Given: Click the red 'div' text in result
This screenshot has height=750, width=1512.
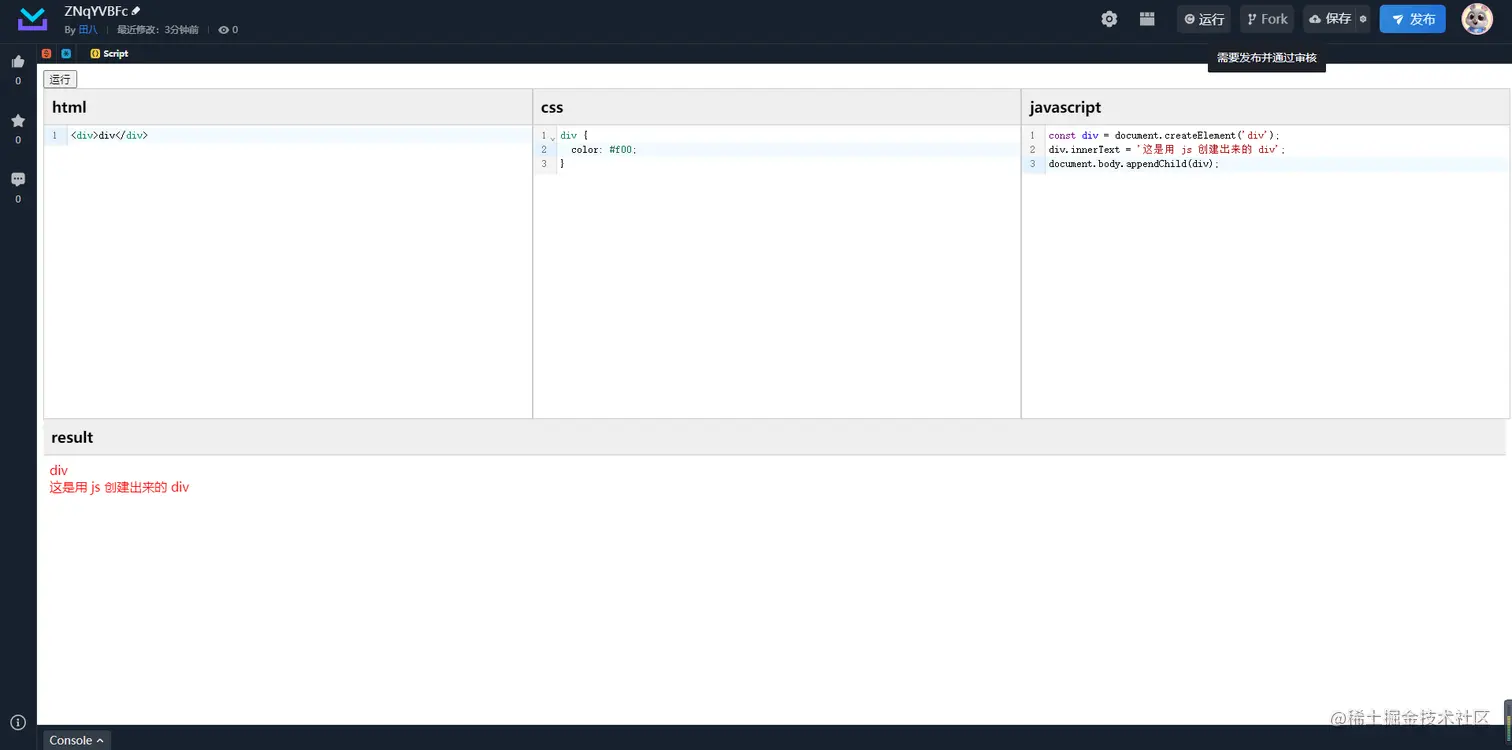Looking at the screenshot, I should coord(59,470).
